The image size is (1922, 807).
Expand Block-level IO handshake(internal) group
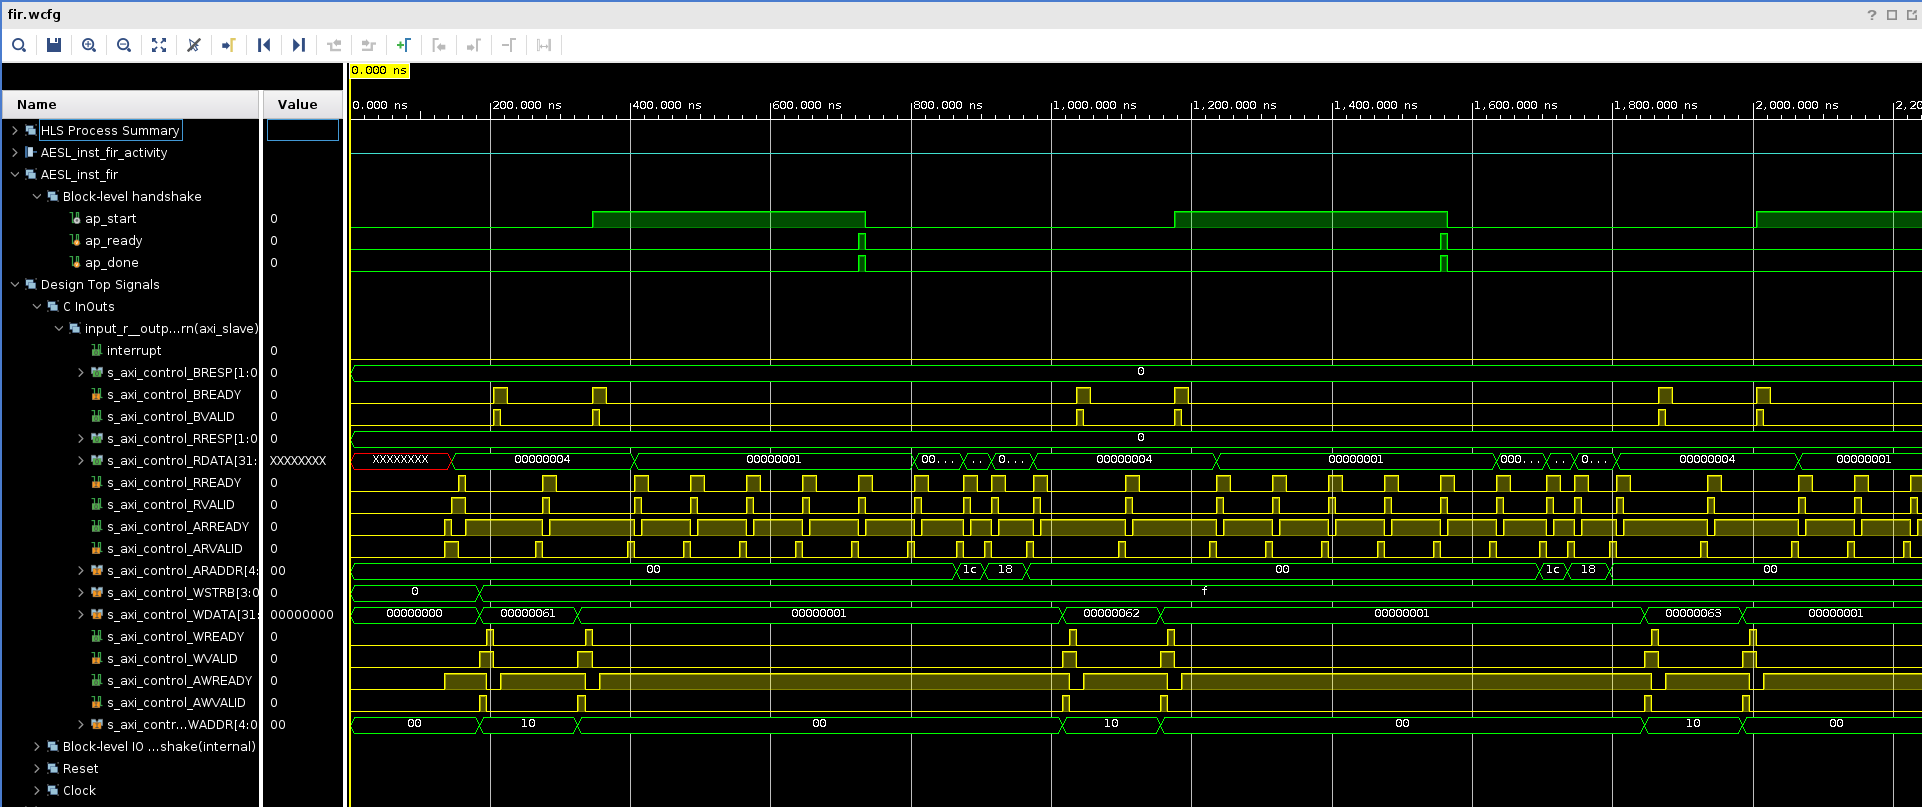coord(37,747)
